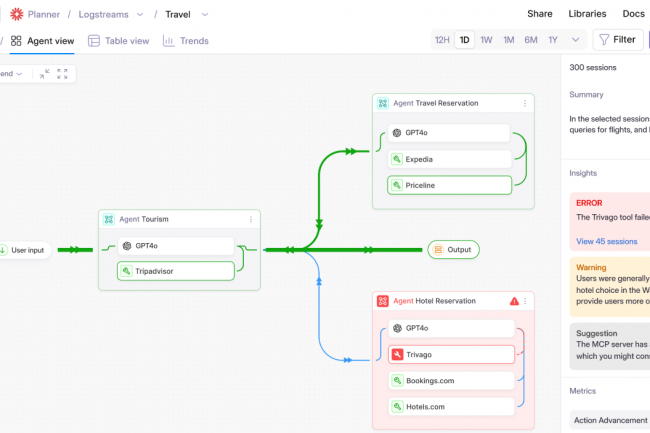Expand the Travel dropdown chevron
Viewport: 650px width, 433px height.
[205, 14]
